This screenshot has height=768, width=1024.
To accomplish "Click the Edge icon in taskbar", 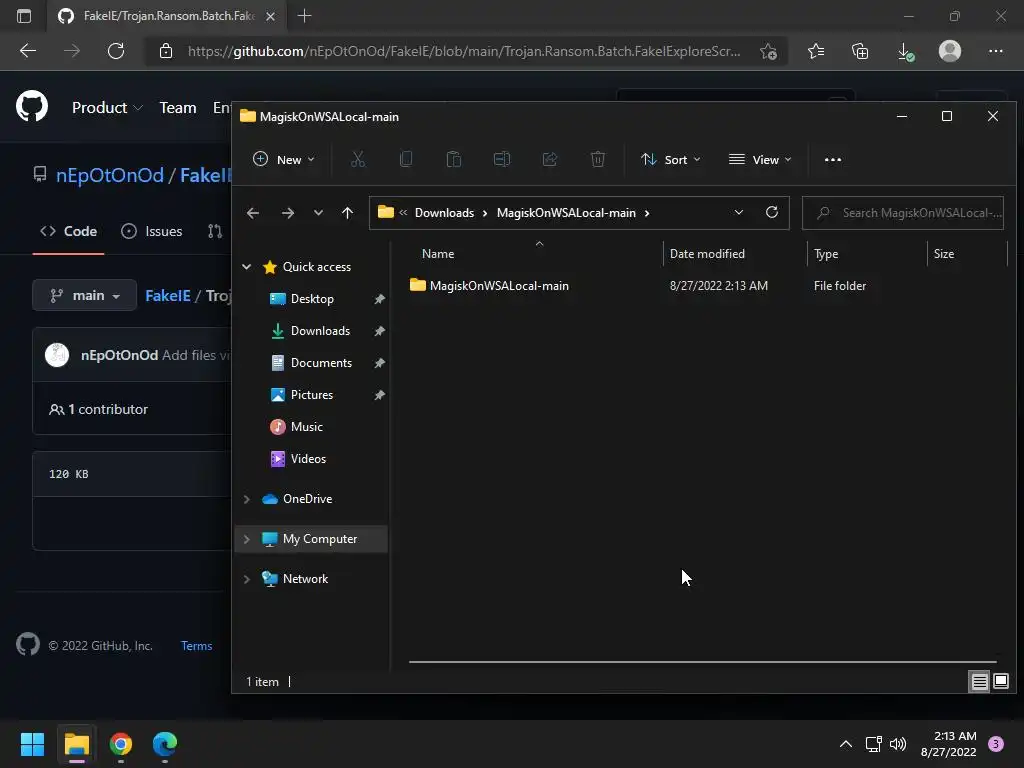I will tap(165, 744).
